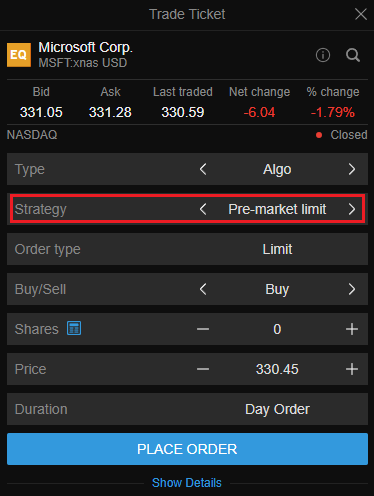Click the search magnifier icon

click(353, 55)
